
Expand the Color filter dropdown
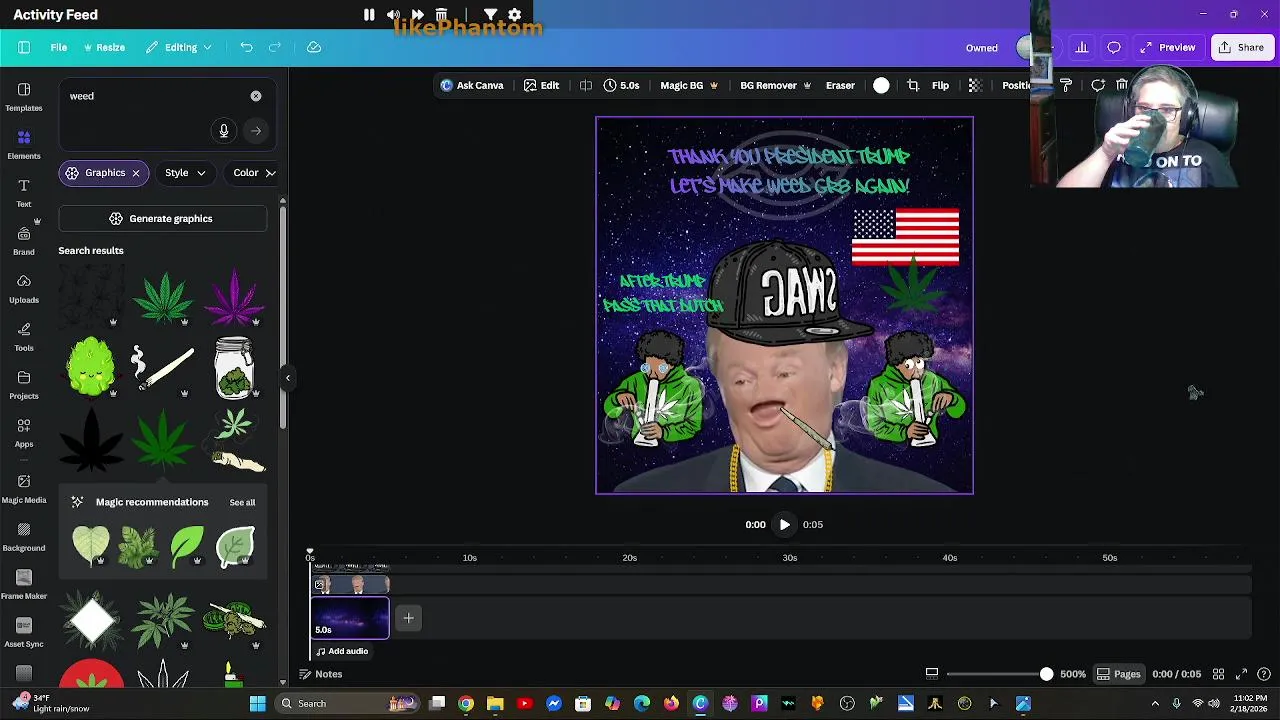254,173
